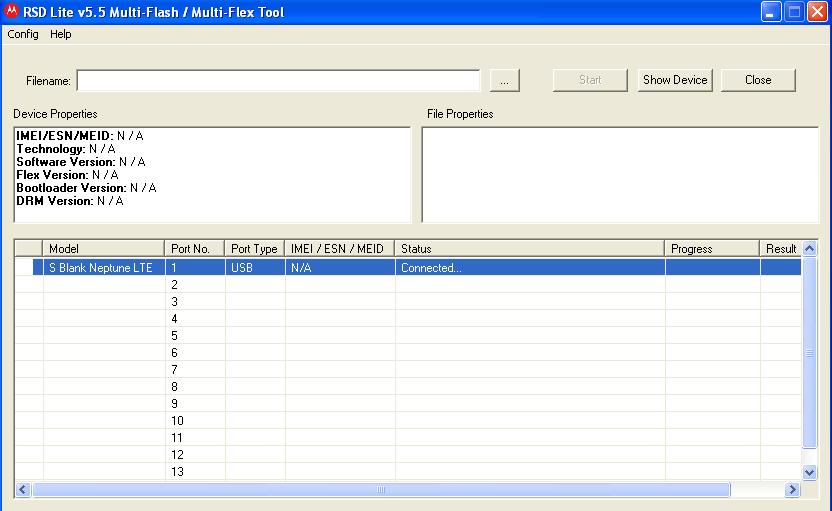Click the Show Device button
This screenshot has height=511, width=832.
[x=675, y=80]
